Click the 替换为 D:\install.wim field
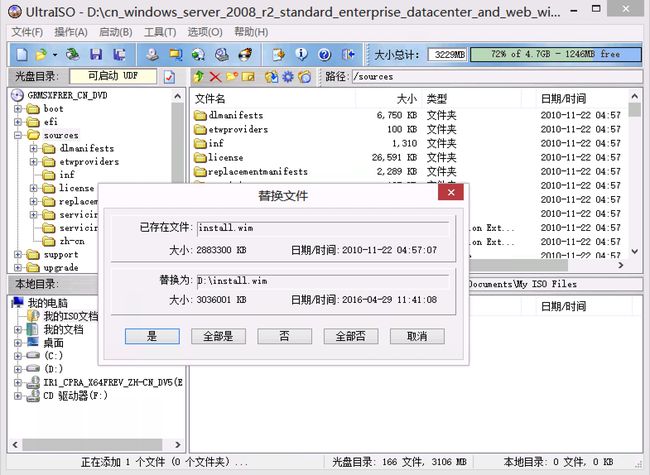 pyautogui.click(x=323, y=281)
